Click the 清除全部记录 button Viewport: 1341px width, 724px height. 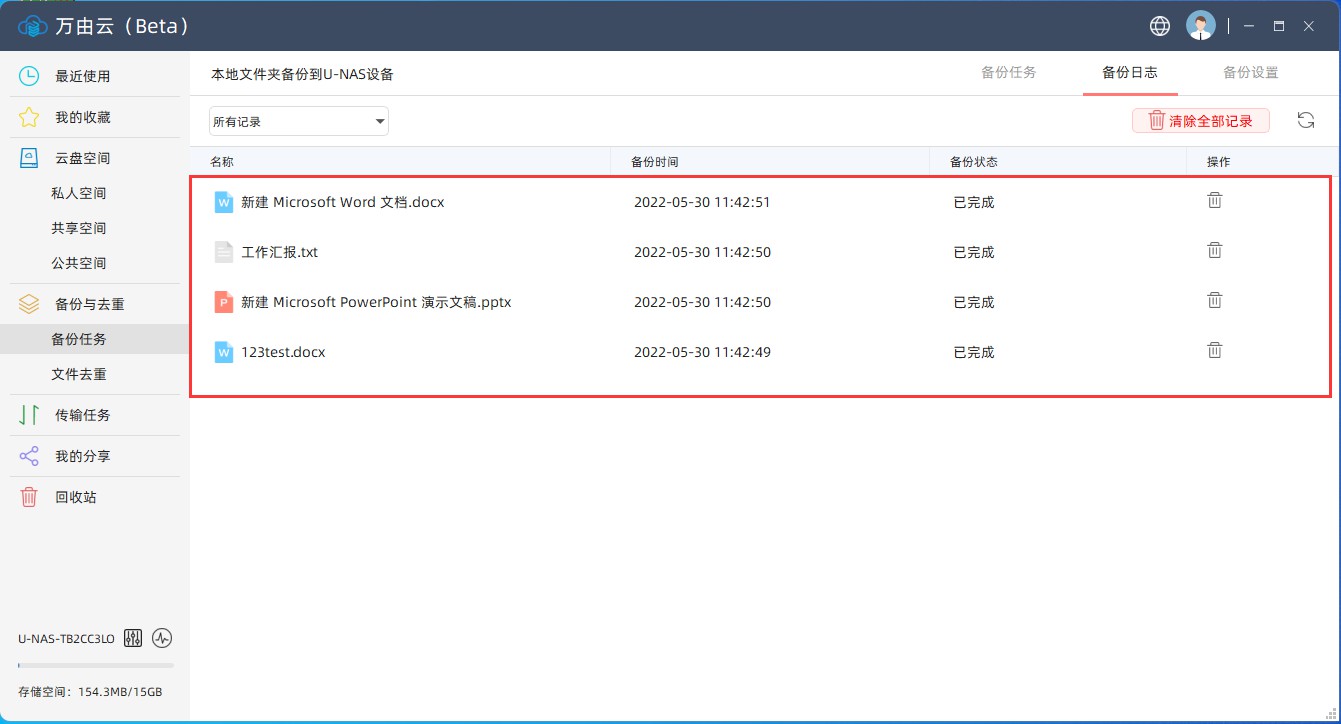1200,121
